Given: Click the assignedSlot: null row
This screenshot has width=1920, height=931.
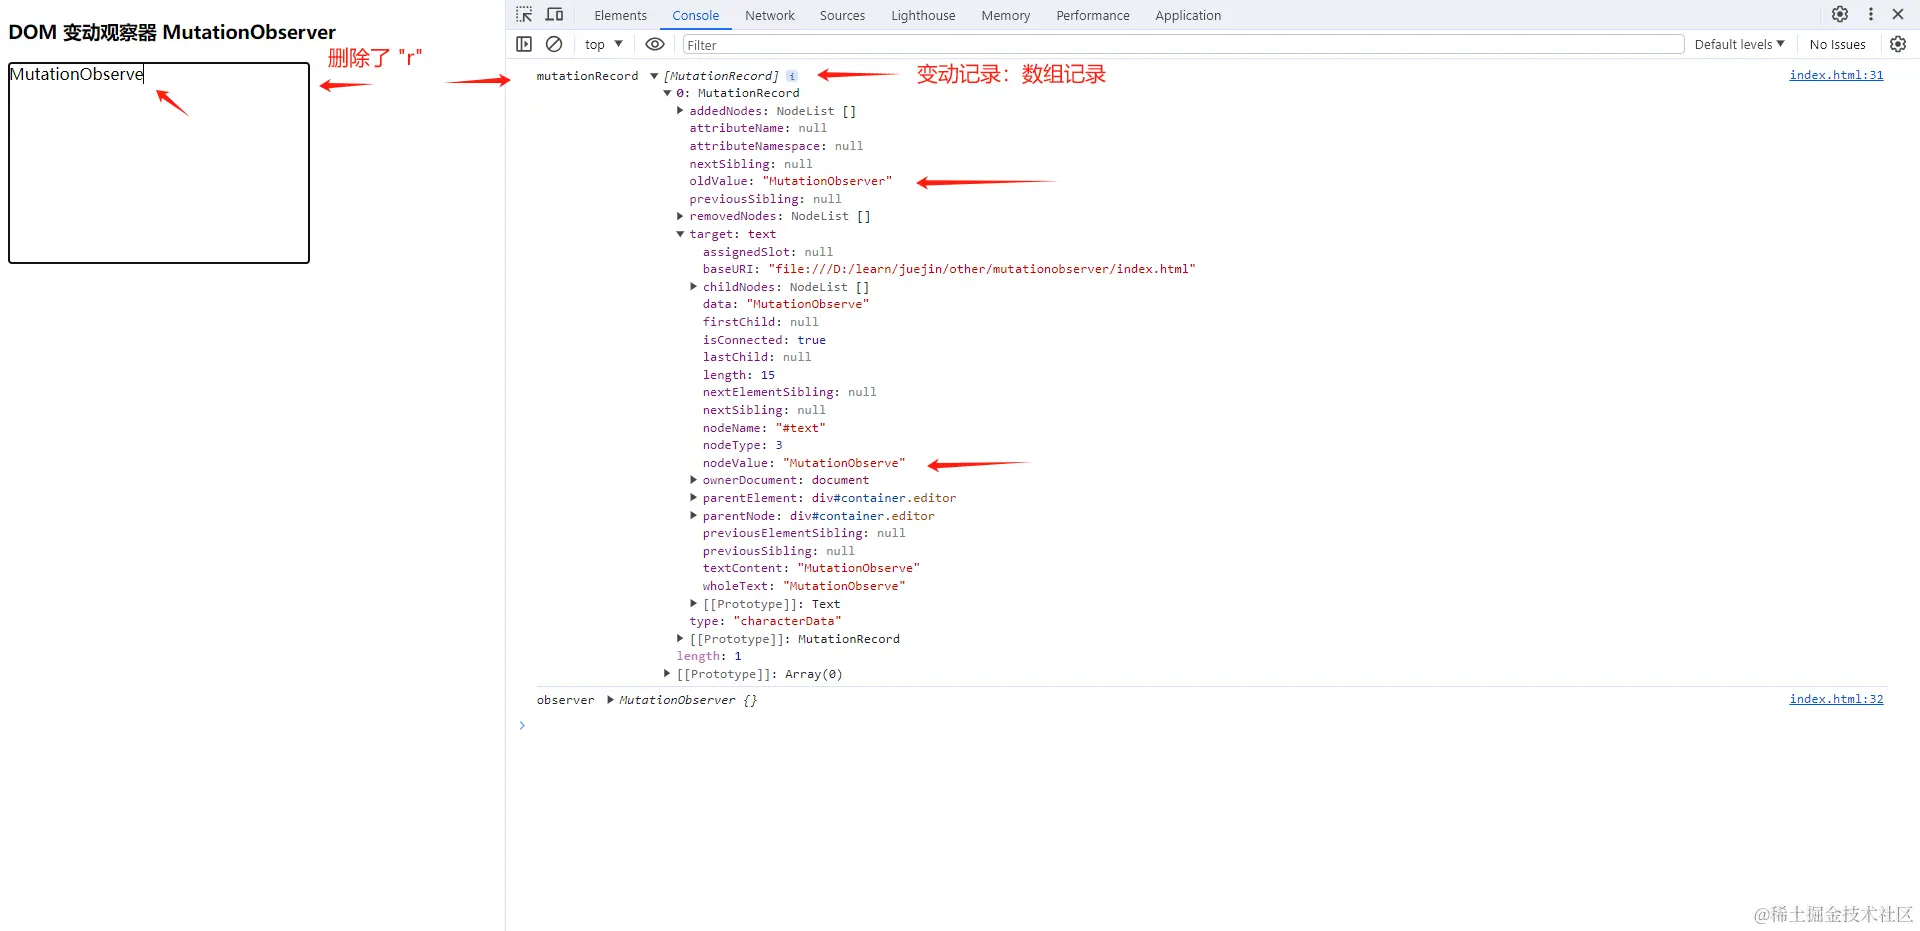Looking at the screenshot, I should coord(768,252).
